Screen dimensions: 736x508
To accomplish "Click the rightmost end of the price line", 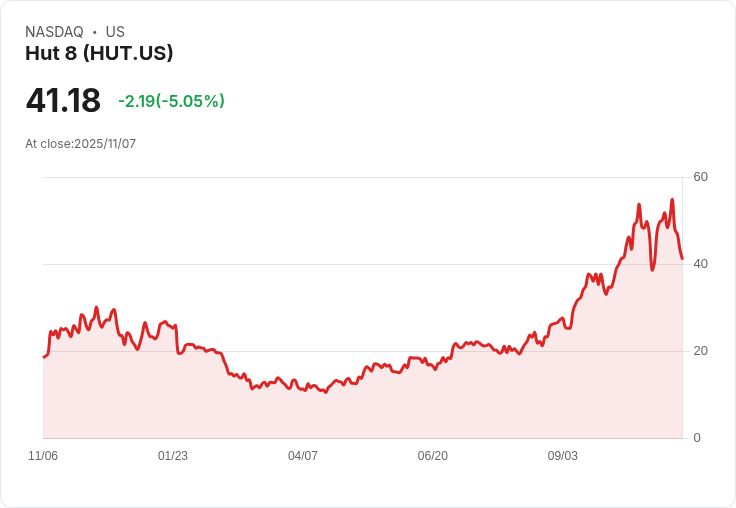I will click(682, 259).
